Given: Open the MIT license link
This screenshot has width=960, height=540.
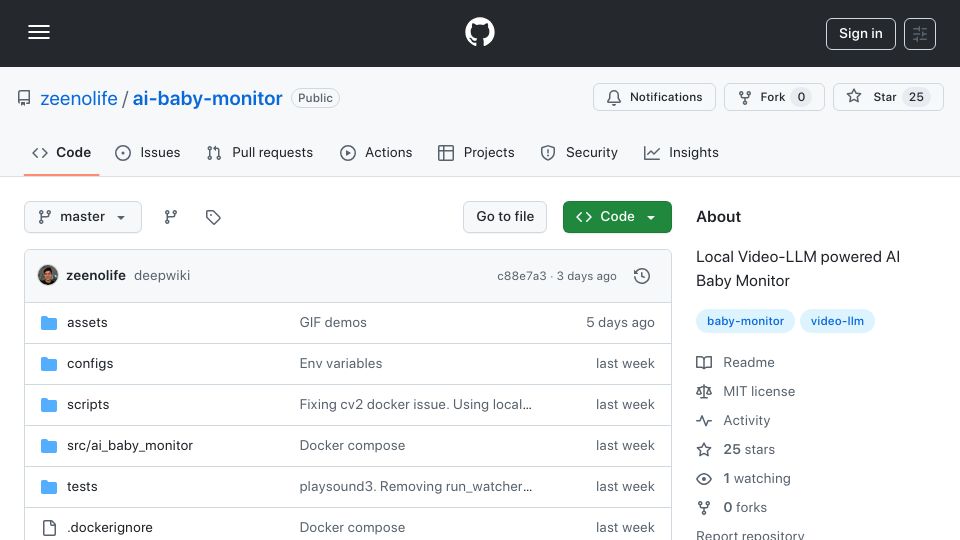Looking at the screenshot, I should coord(759,391).
